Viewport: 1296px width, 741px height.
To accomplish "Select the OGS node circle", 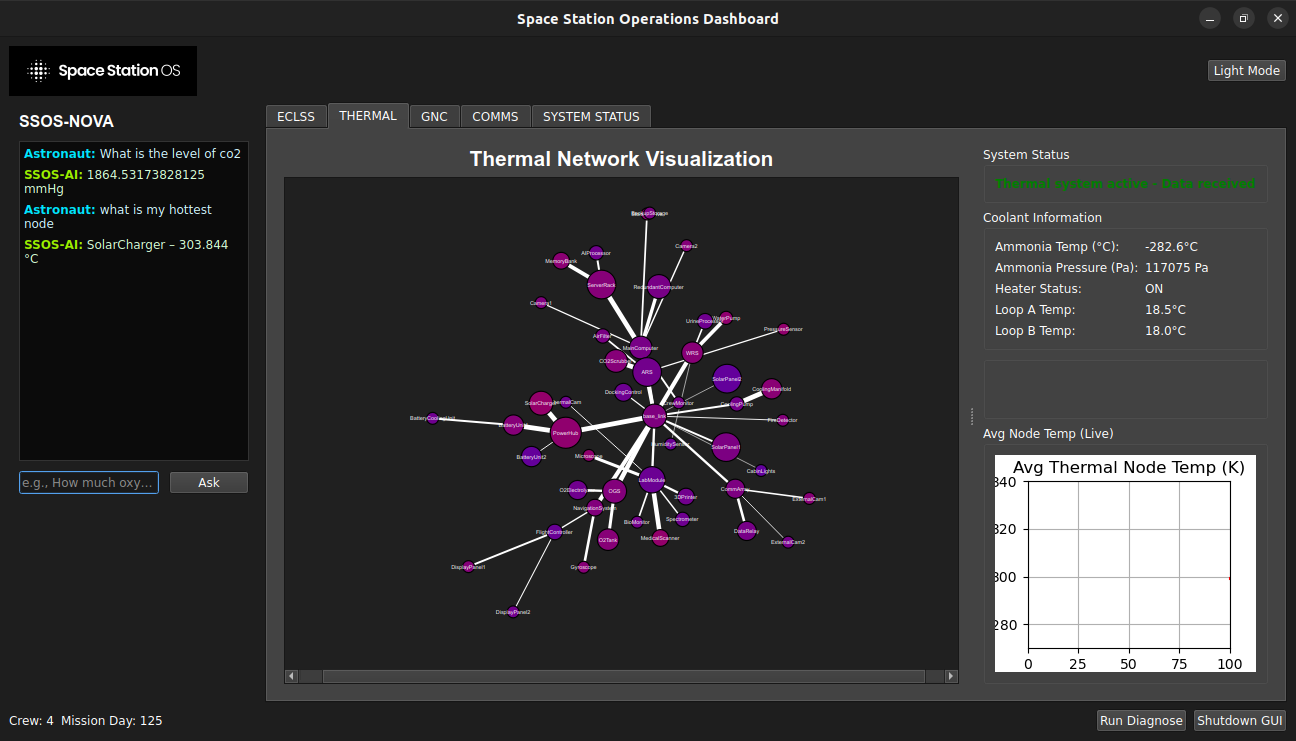I will [615, 491].
